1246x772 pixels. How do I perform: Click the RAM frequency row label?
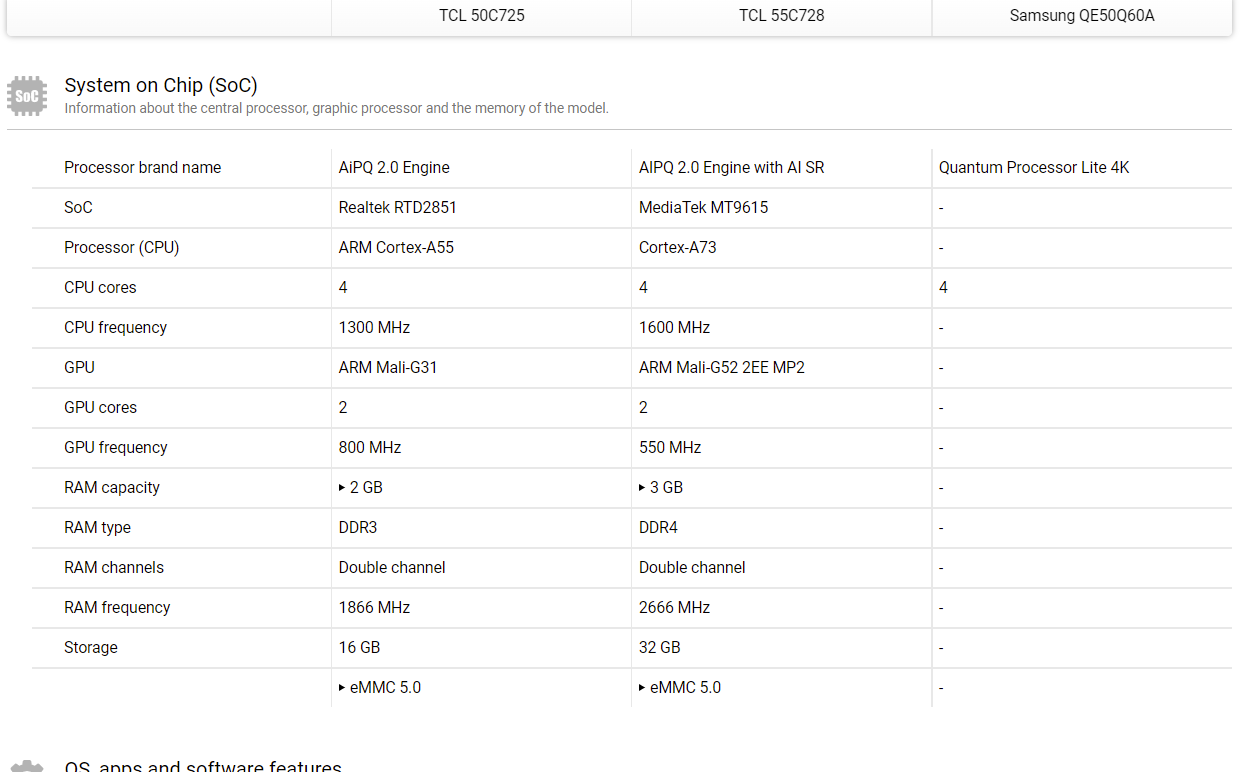click(x=117, y=608)
